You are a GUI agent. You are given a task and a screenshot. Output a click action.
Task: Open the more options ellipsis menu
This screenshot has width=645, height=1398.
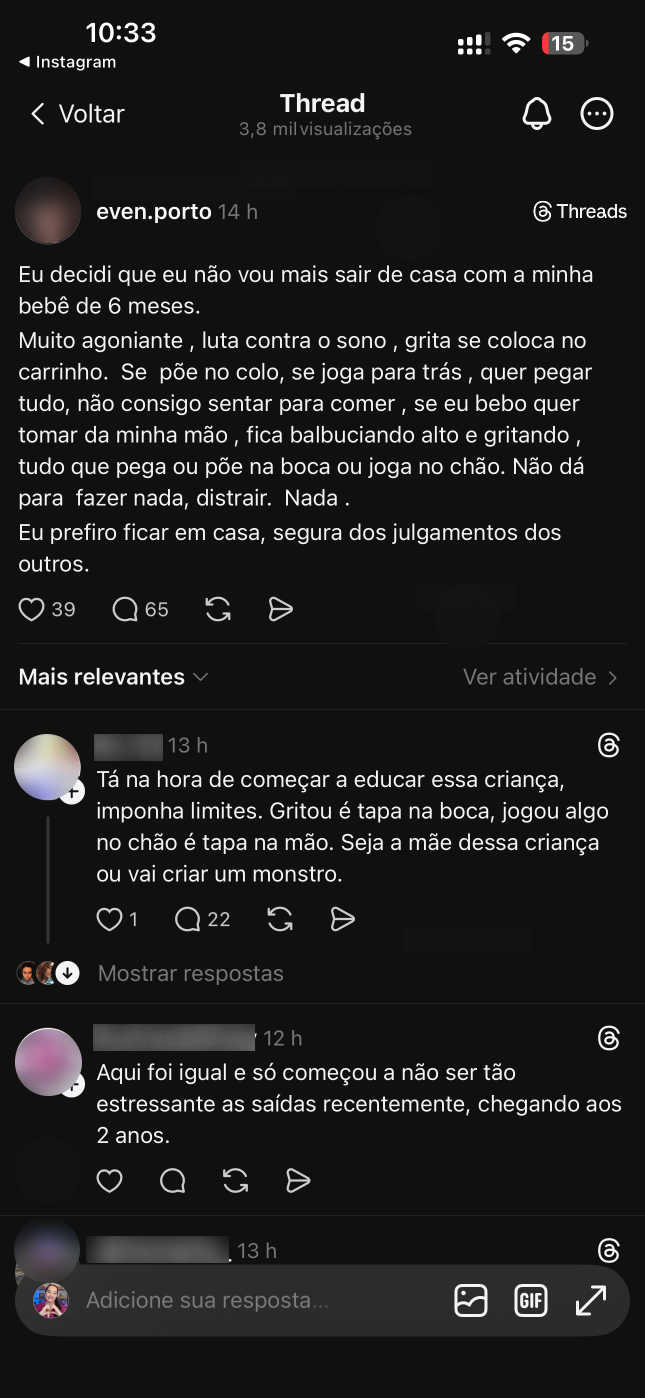(x=597, y=114)
